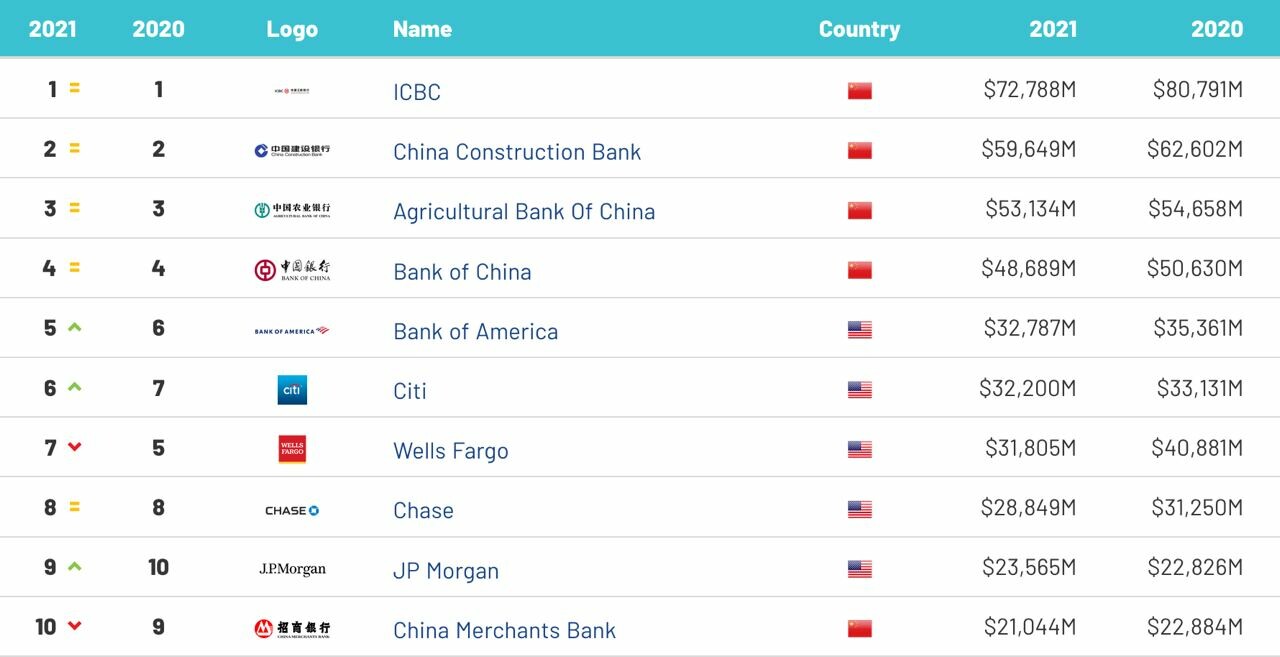Click the J.P.Morgan logo
The height and width of the screenshot is (657, 1280).
point(292,569)
